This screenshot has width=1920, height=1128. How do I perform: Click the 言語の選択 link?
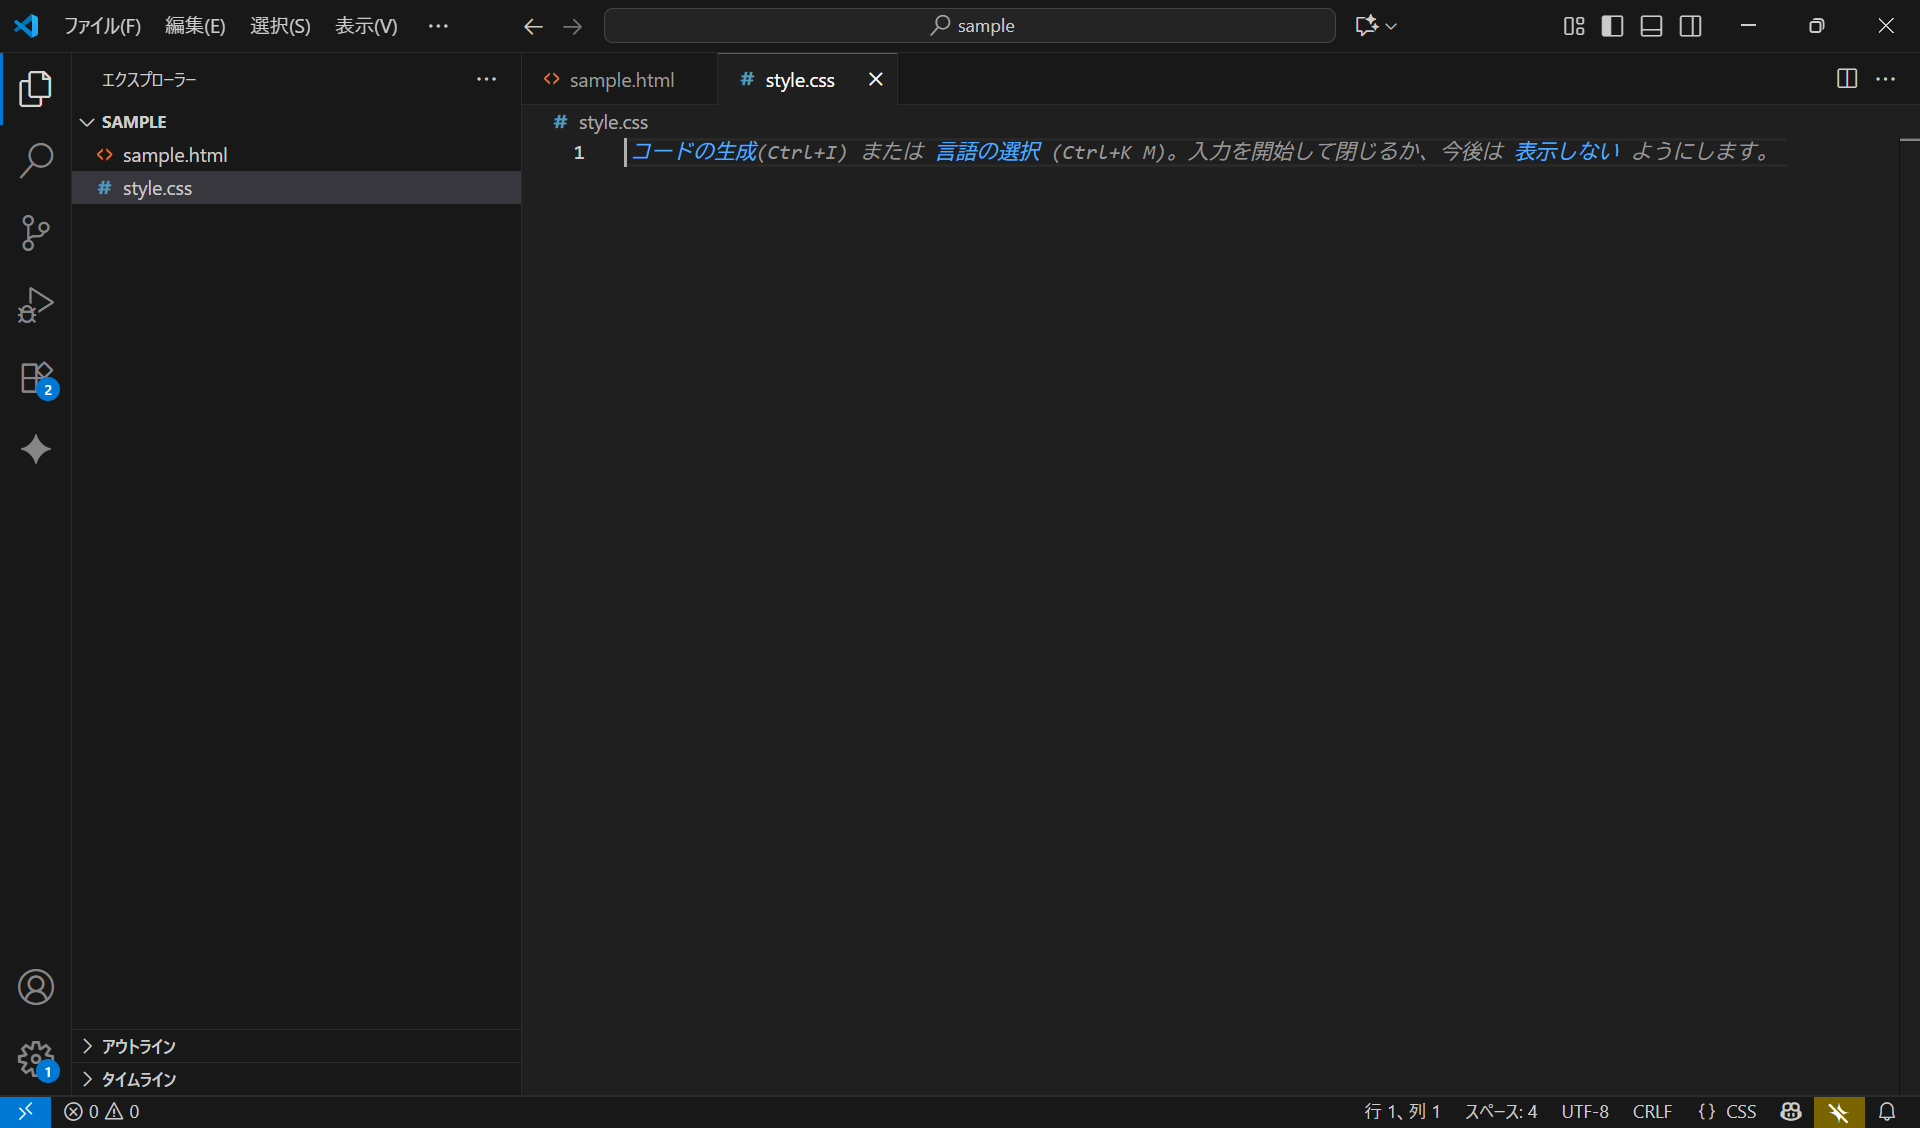pos(988,151)
